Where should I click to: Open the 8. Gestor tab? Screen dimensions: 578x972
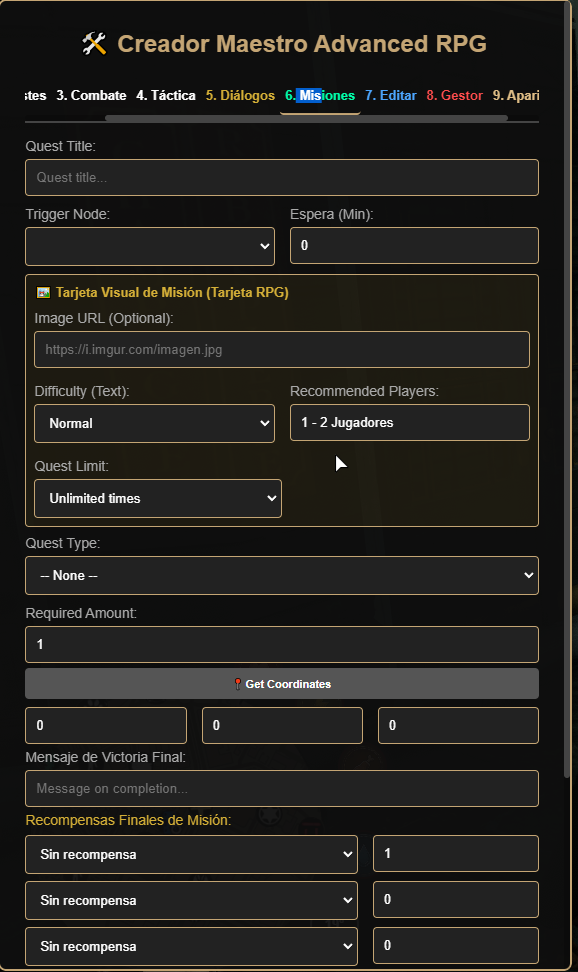(455, 95)
